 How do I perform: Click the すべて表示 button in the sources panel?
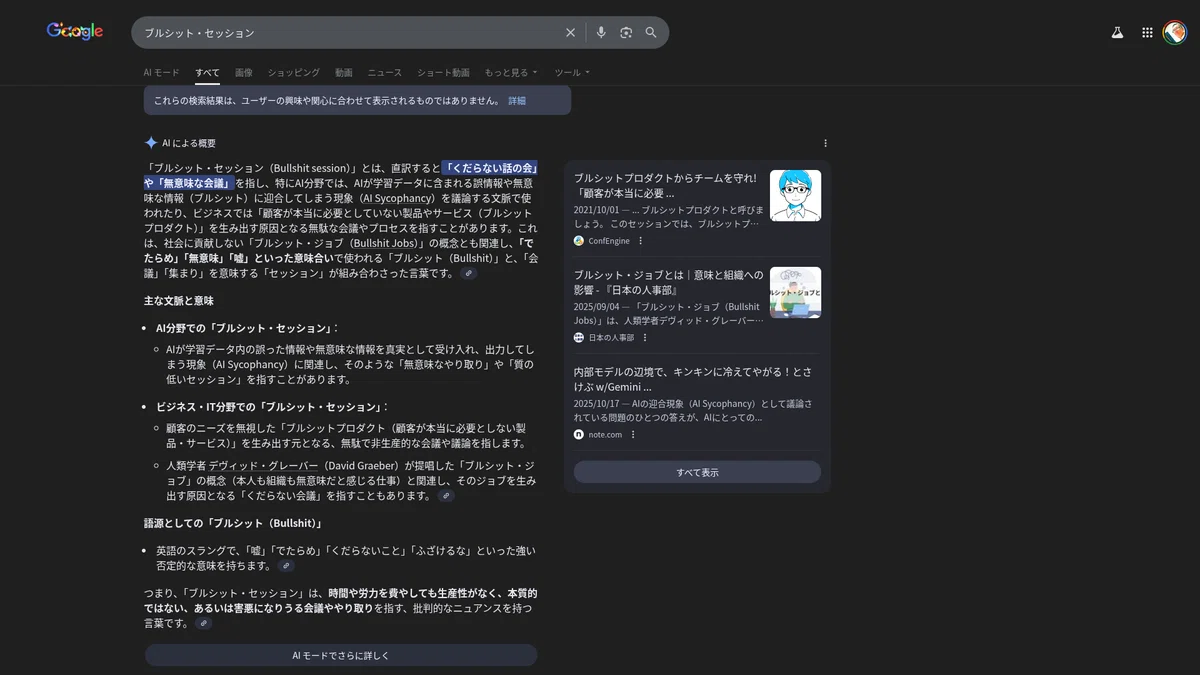click(697, 472)
